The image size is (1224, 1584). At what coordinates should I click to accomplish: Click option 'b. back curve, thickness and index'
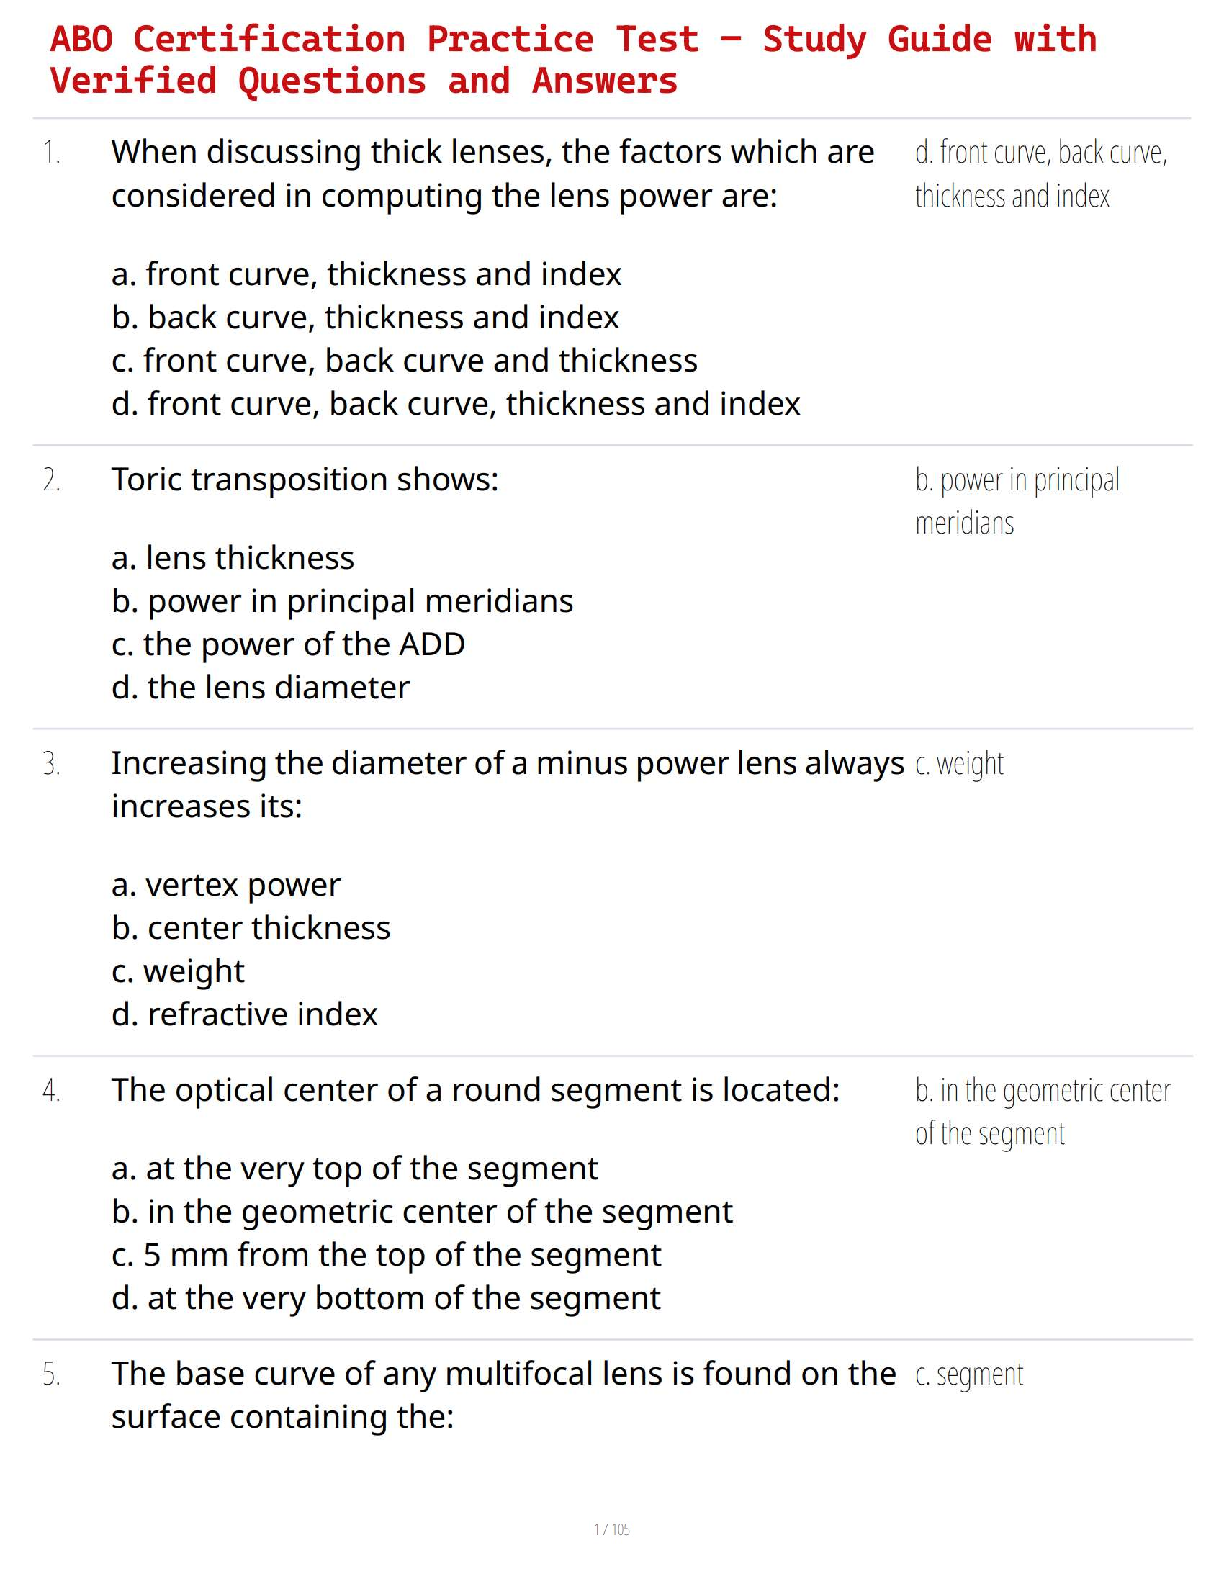(x=365, y=317)
